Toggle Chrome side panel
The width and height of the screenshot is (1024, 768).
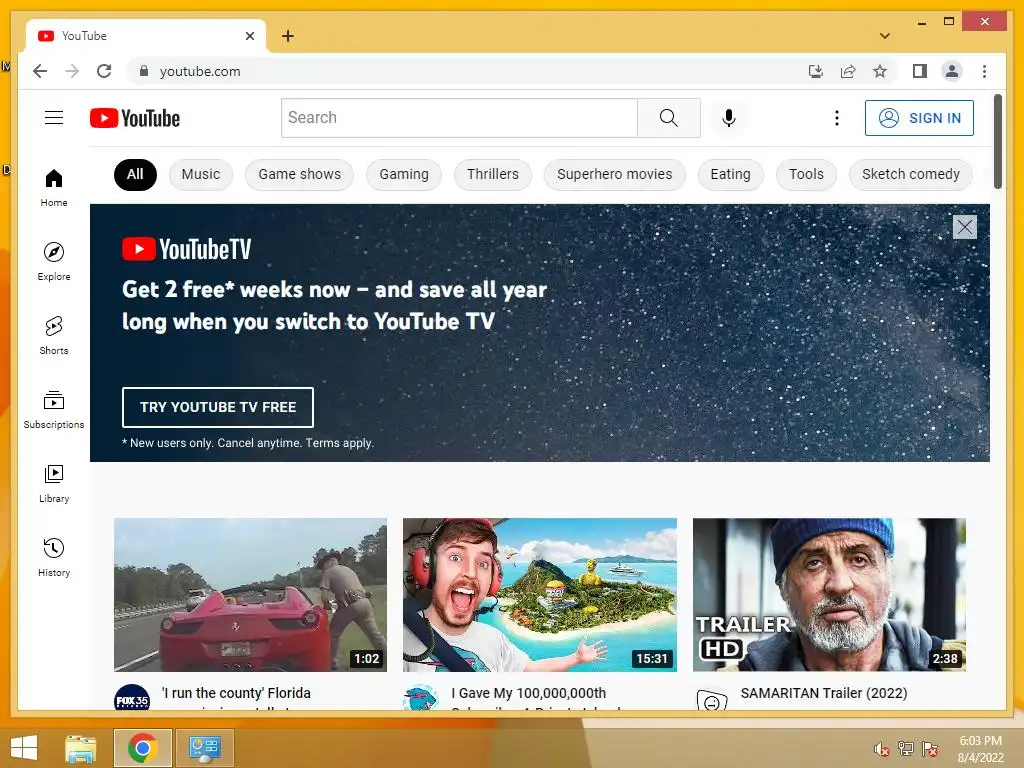click(x=920, y=71)
